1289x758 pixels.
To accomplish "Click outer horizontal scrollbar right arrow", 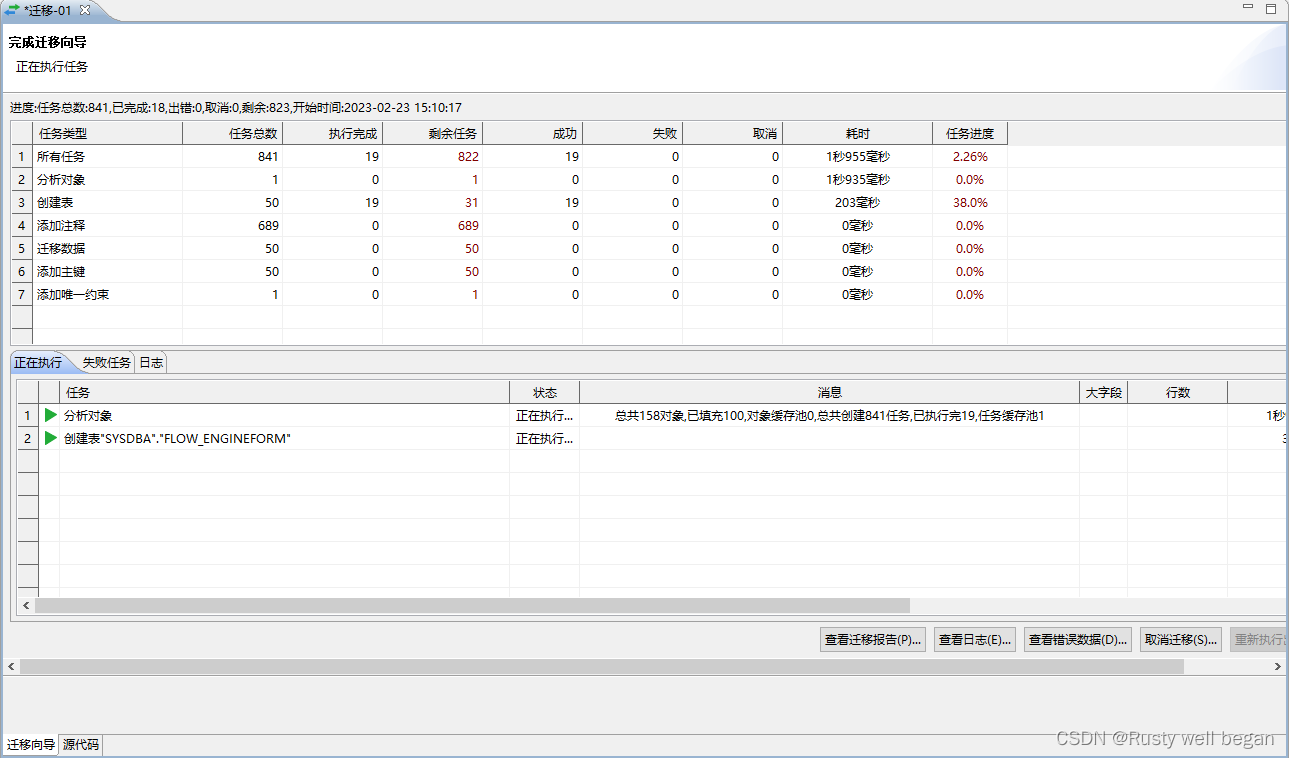I will tap(1278, 666).
